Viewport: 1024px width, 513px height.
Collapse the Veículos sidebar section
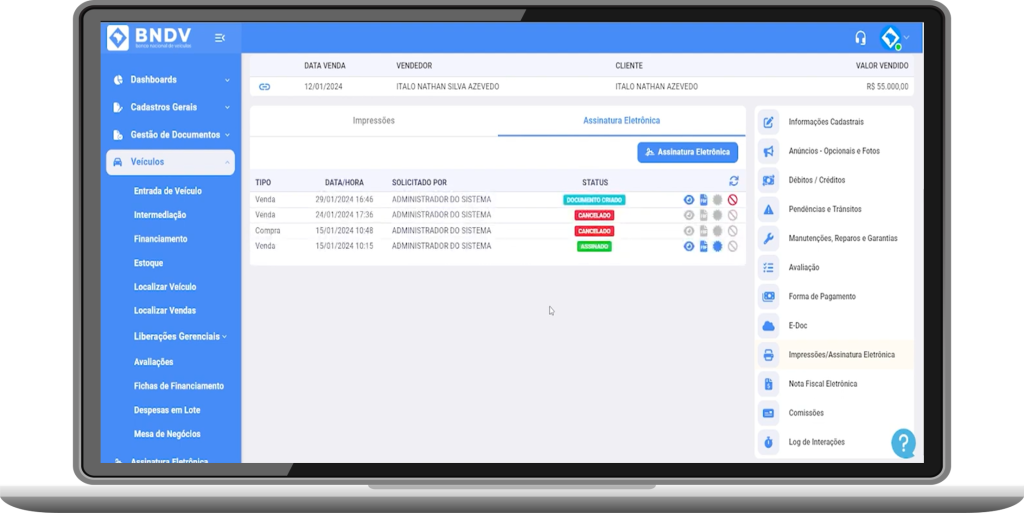(170, 162)
